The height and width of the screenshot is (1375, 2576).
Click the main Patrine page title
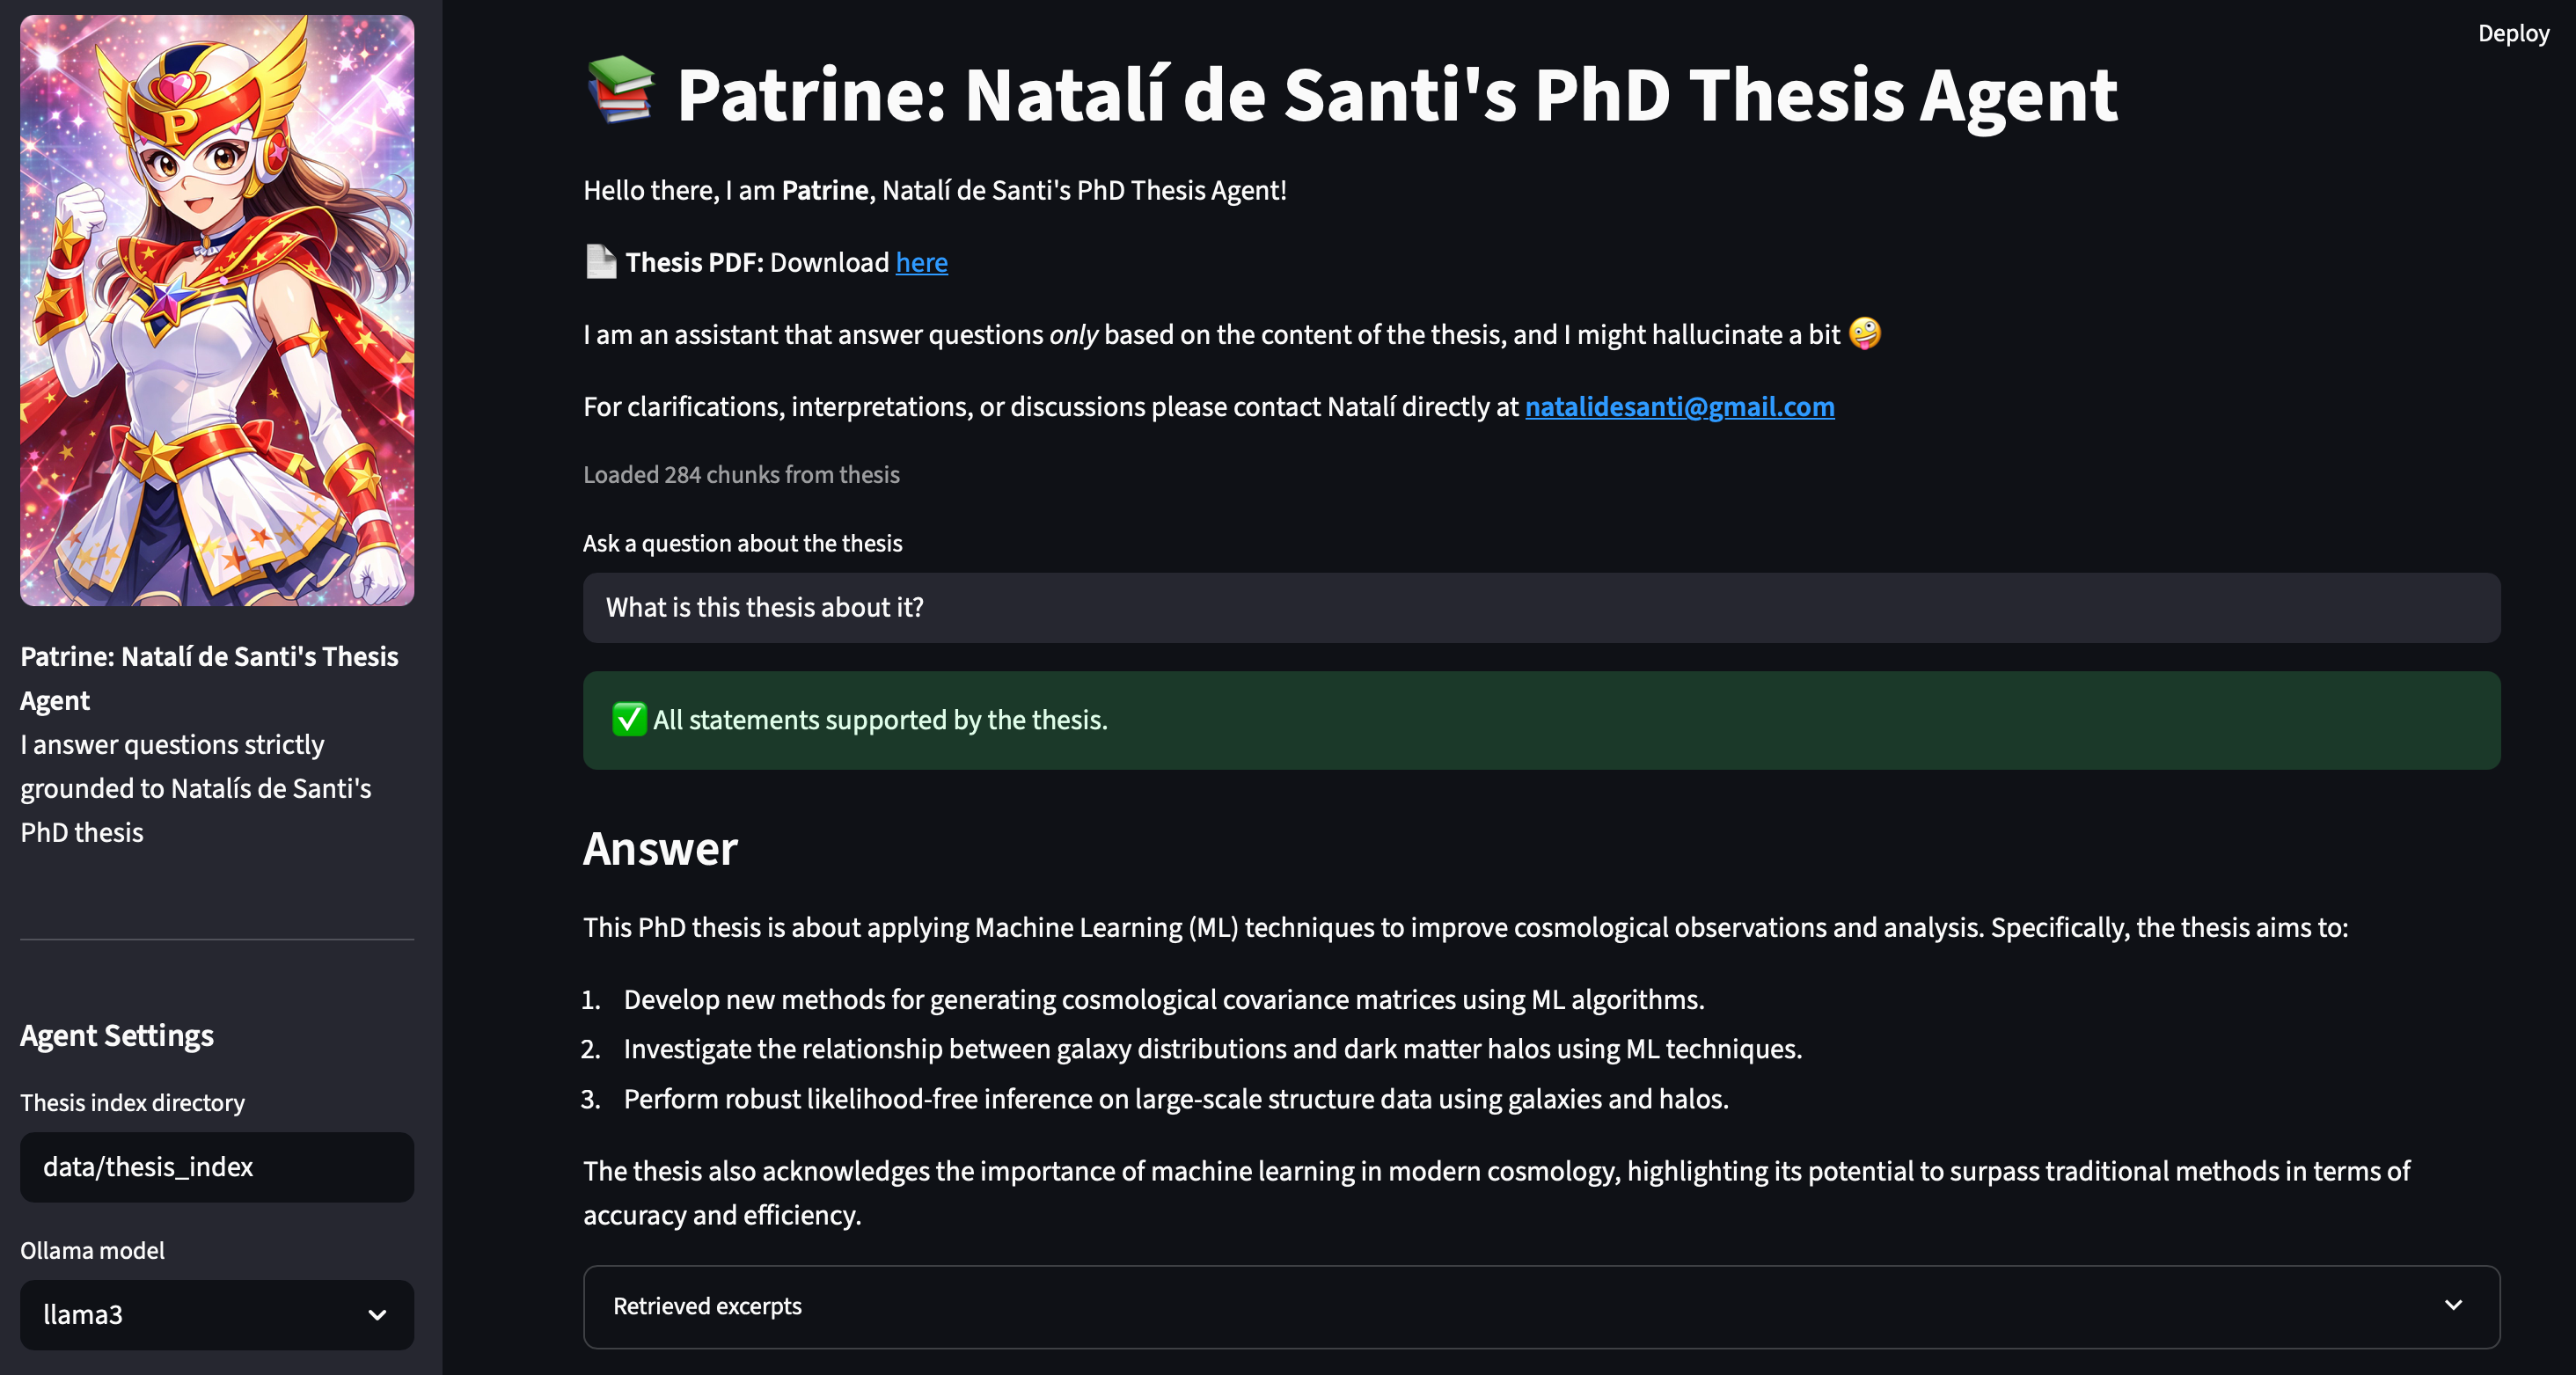pyautogui.click(x=1396, y=95)
